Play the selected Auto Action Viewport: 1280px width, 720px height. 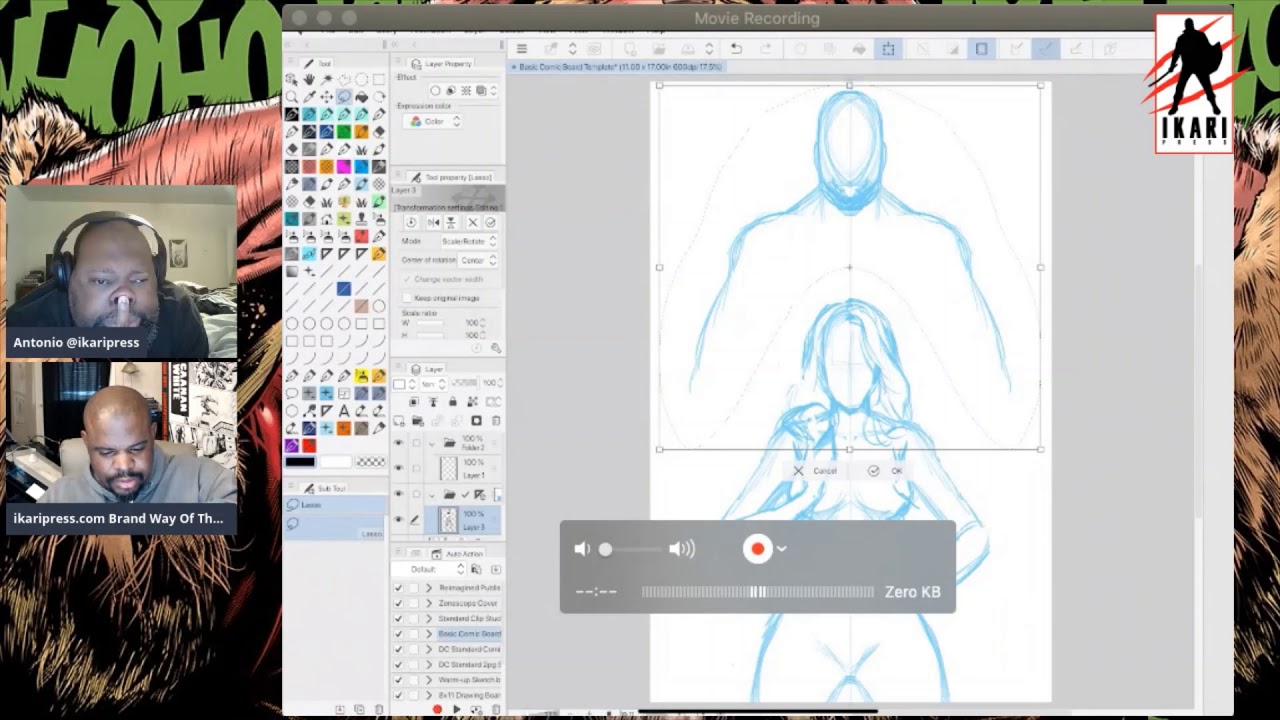[456, 709]
